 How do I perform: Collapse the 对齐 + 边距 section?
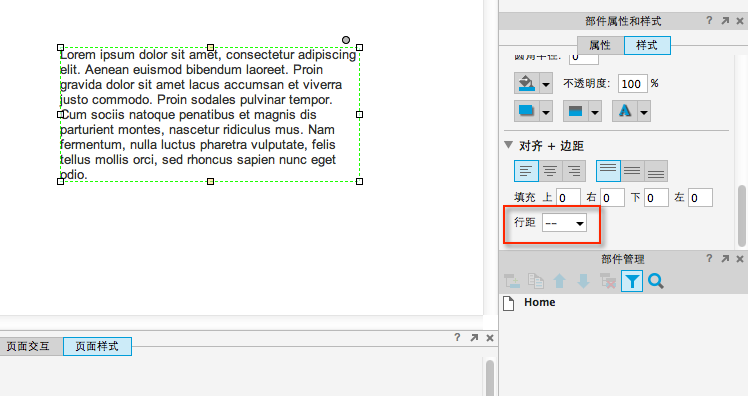click(x=509, y=145)
